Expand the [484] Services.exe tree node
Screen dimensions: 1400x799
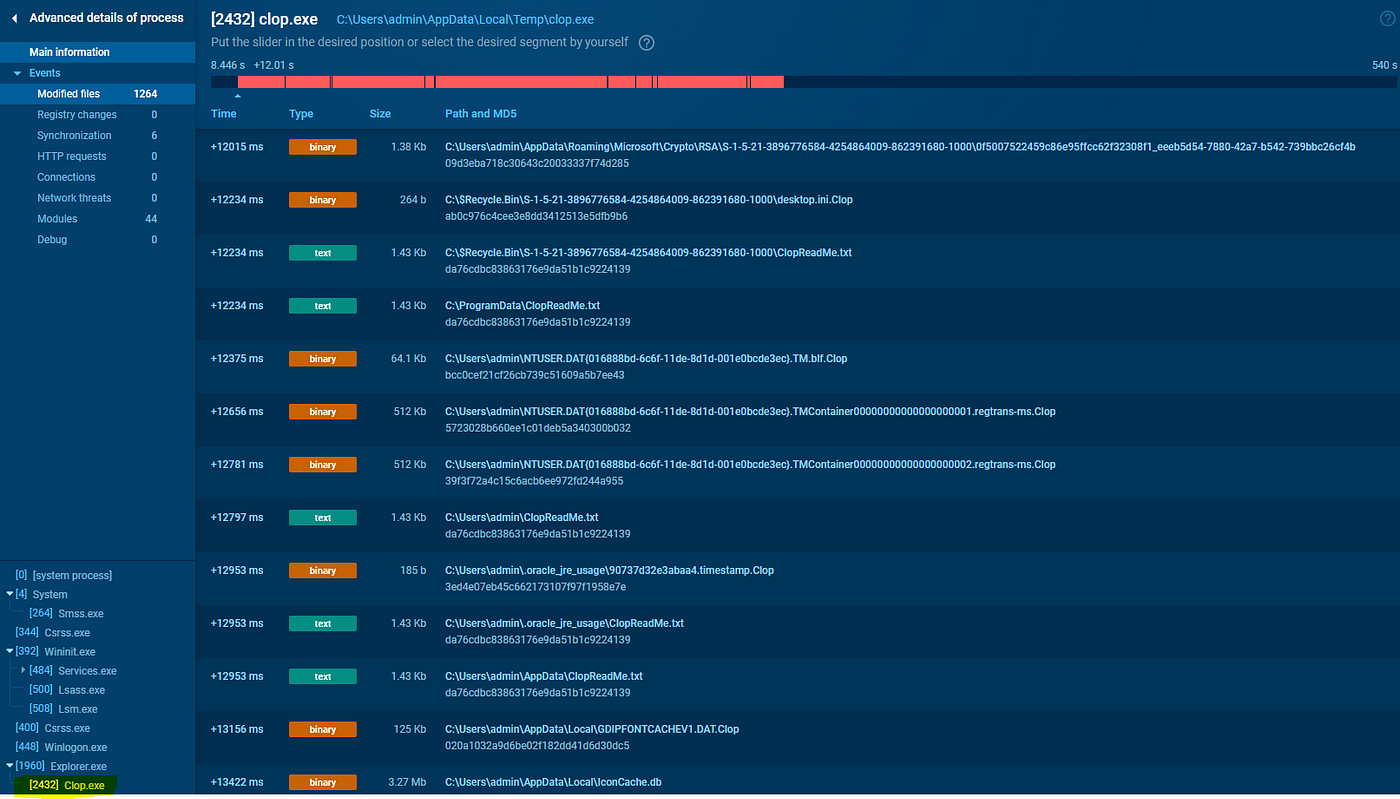tap(23, 670)
